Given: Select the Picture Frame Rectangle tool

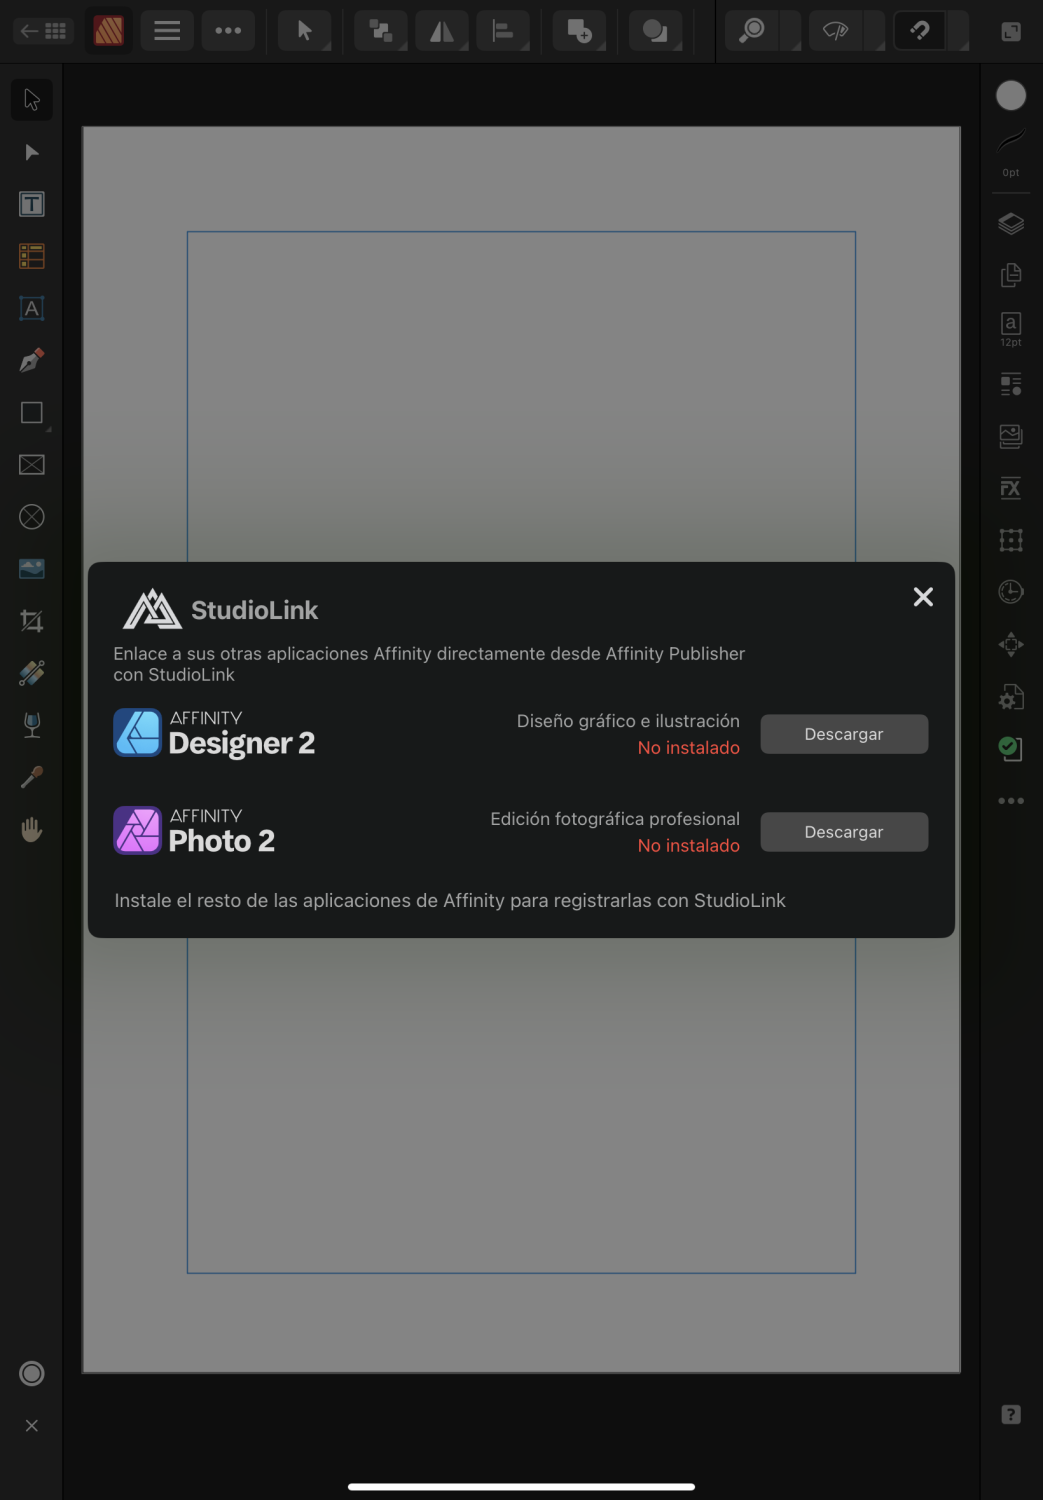Looking at the screenshot, I should pos(32,465).
